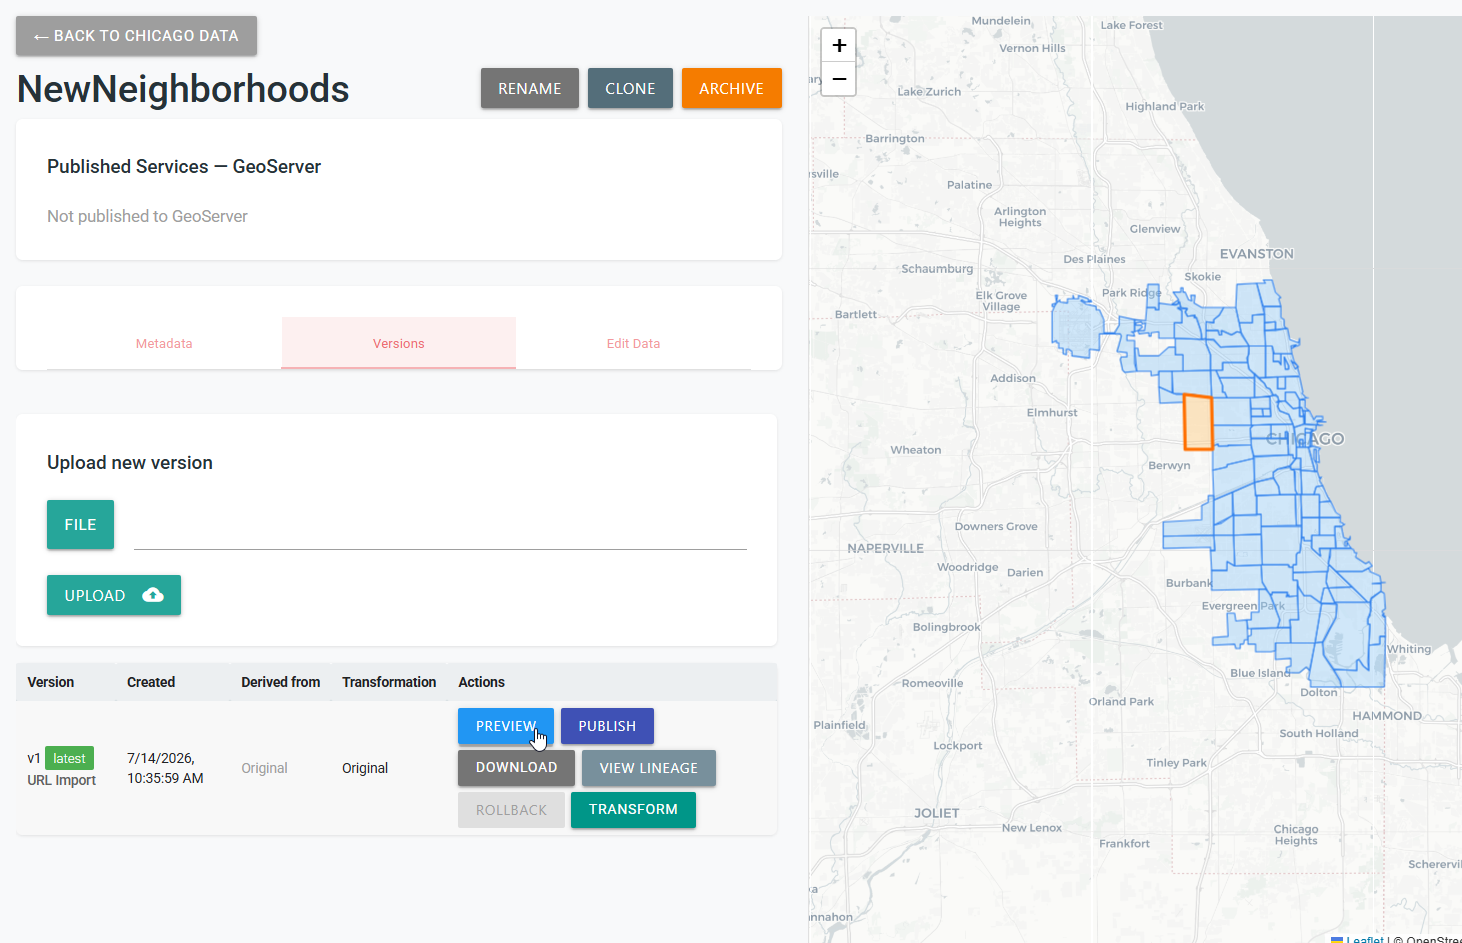This screenshot has width=1462, height=943.
Task: View lineage of version v1
Action: (x=649, y=768)
